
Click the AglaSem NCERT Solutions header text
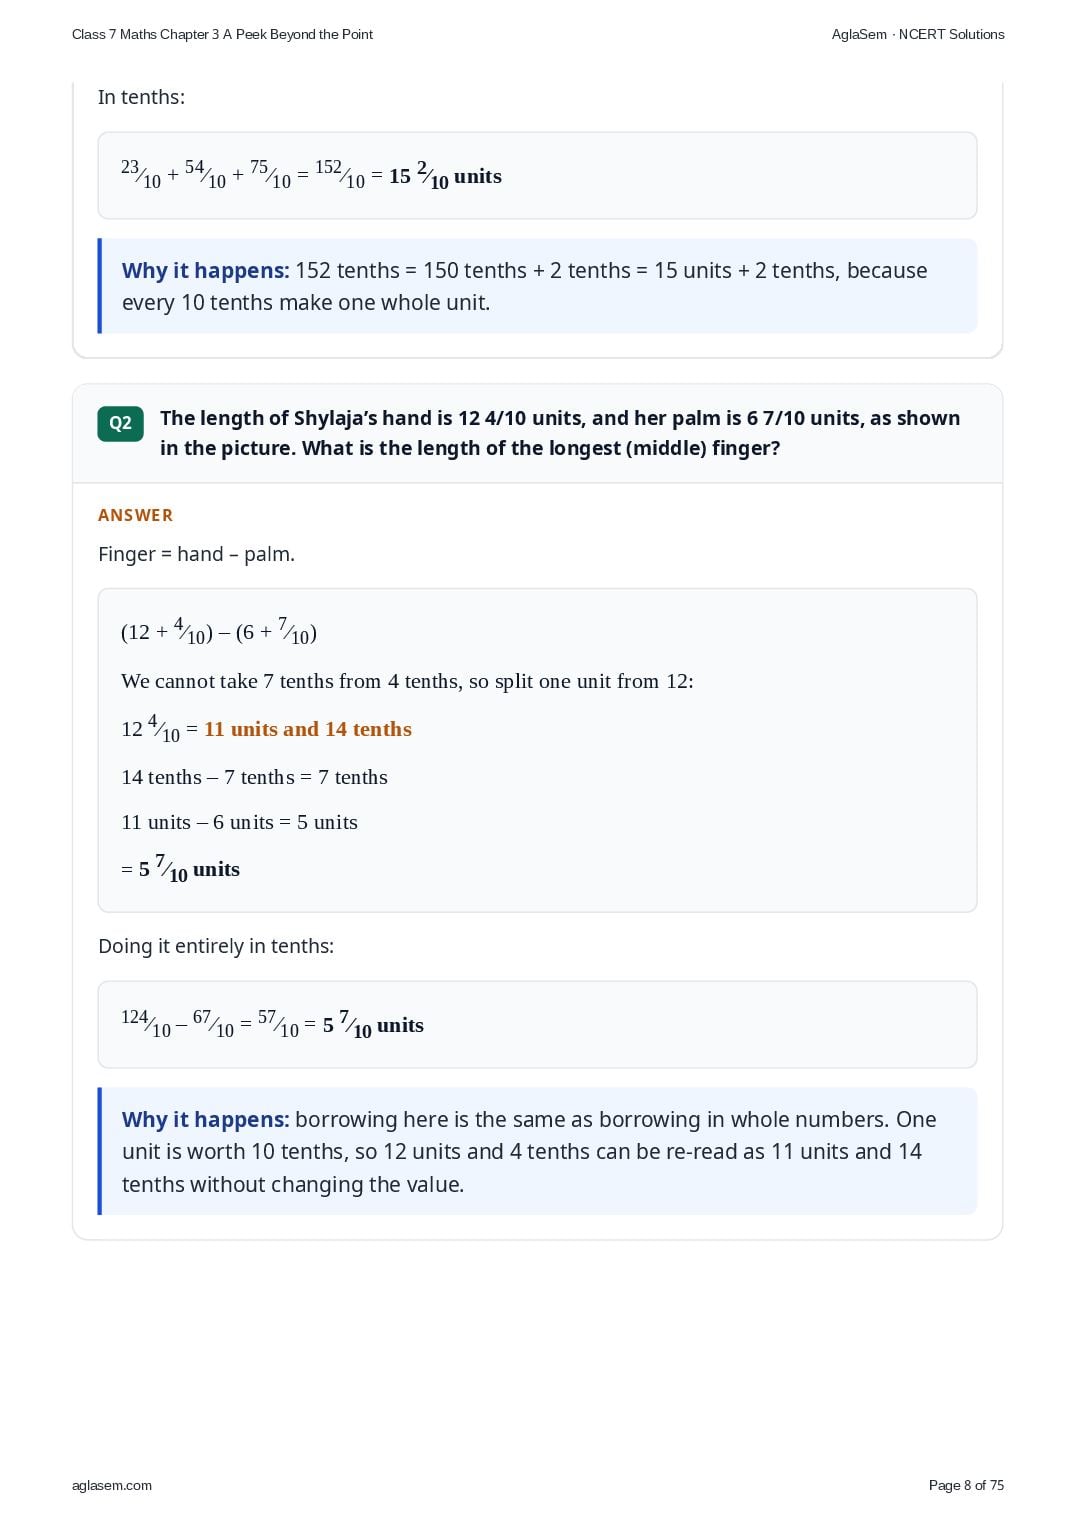coord(918,34)
